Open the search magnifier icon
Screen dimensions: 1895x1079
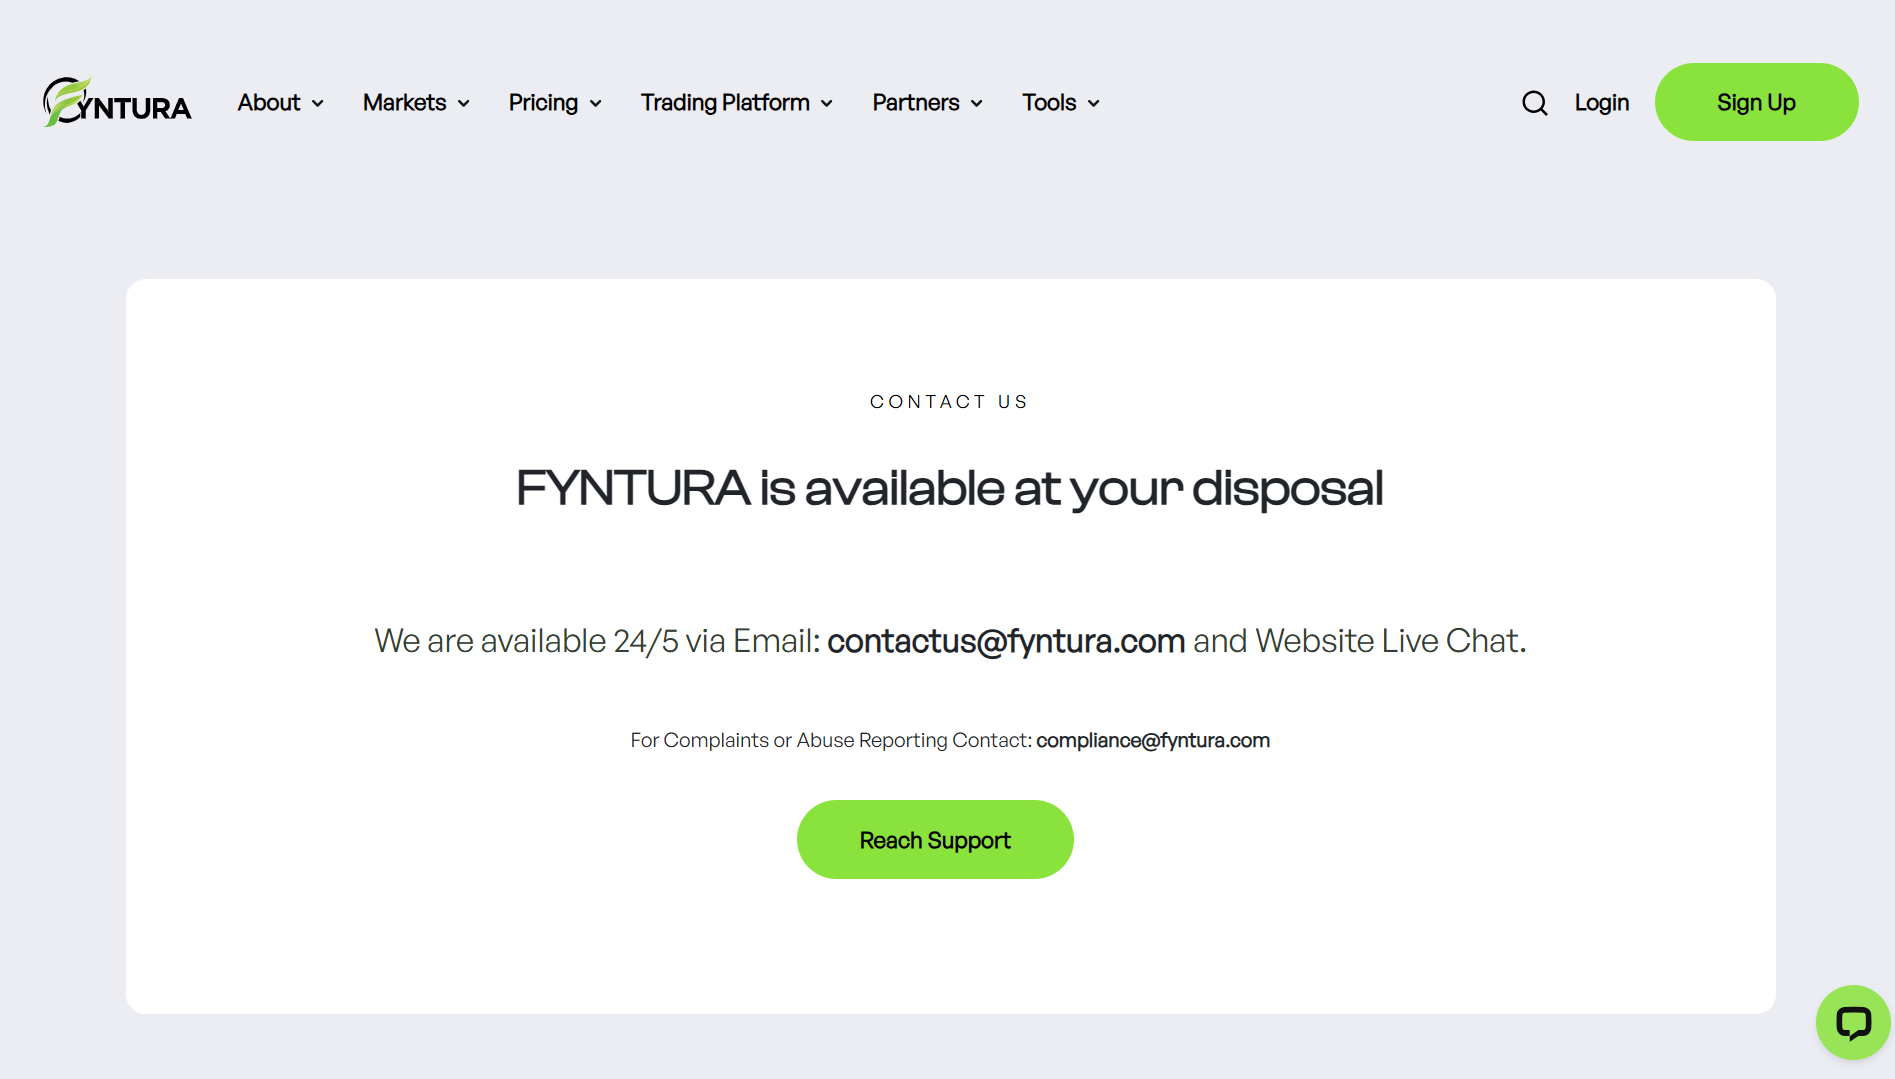pos(1535,103)
